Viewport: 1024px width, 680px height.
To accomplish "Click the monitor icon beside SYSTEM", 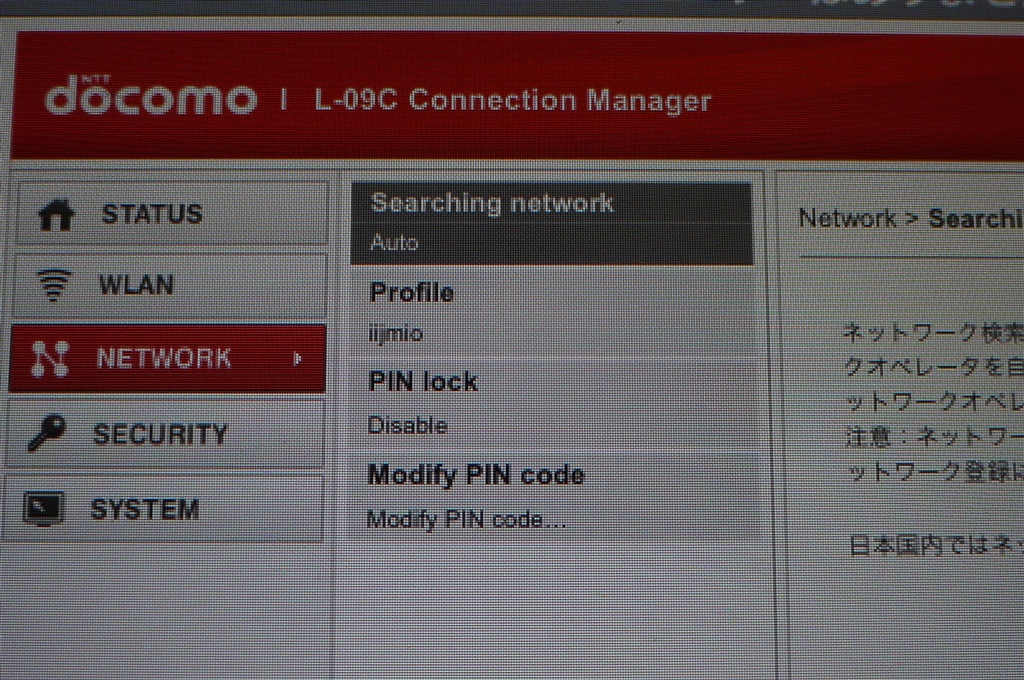I will [43, 508].
